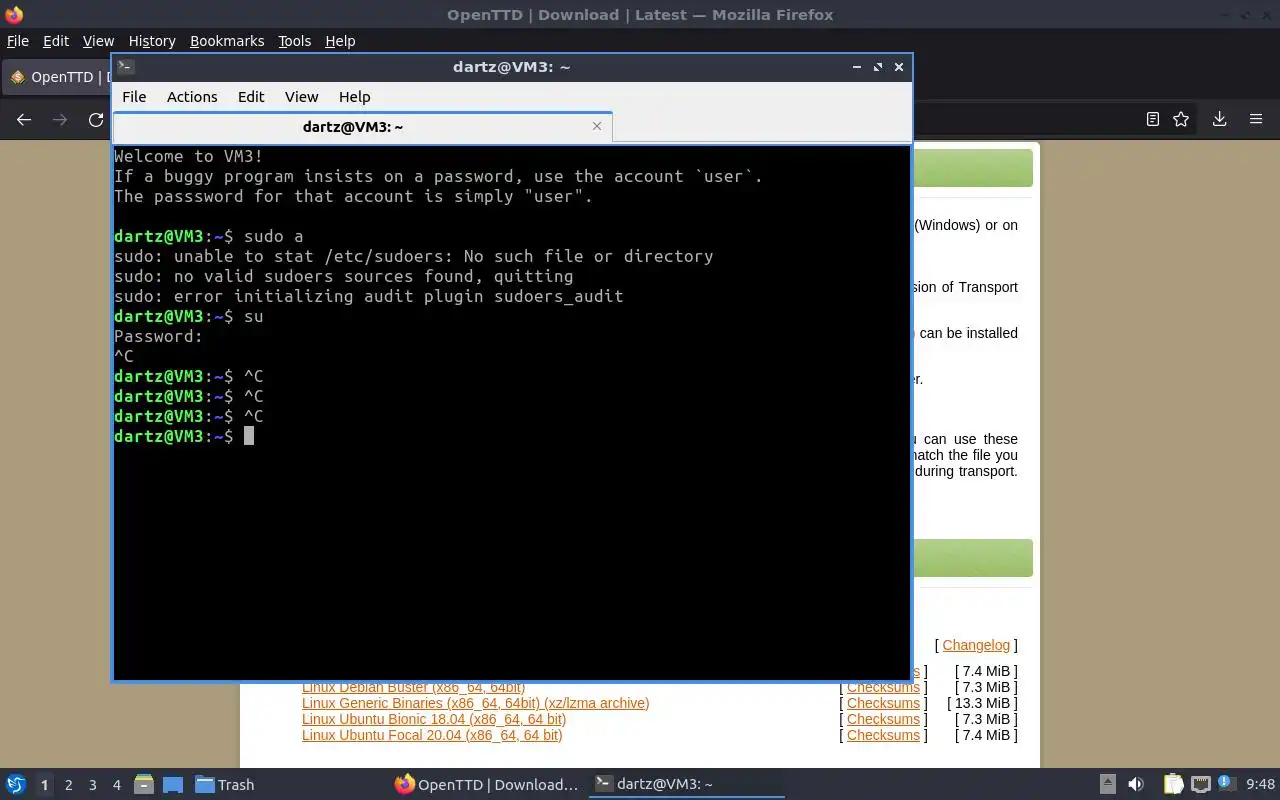This screenshot has height=800, width=1280.
Task: Open Firefox History menu
Action: (152, 41)
